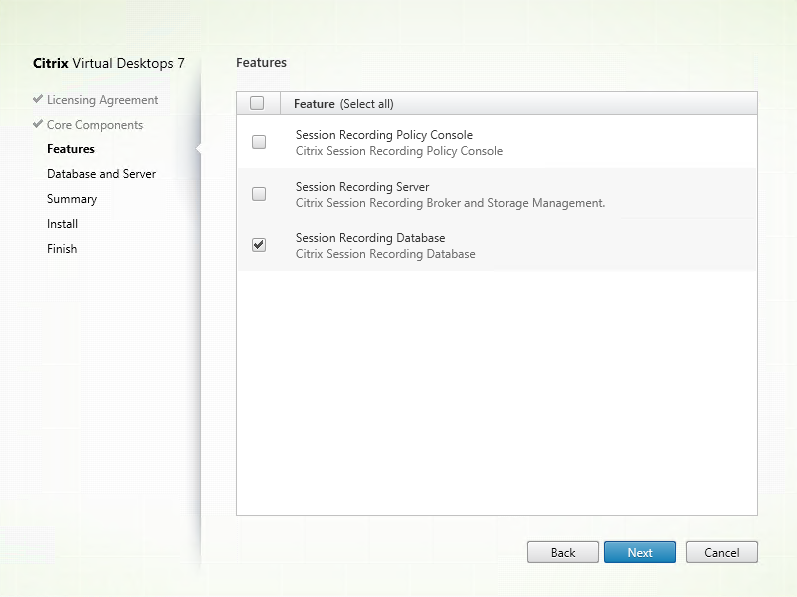Screen dimensions: 797x597
Task: Proceed by clicking the Next button
Action: click(x=640, y=552)
